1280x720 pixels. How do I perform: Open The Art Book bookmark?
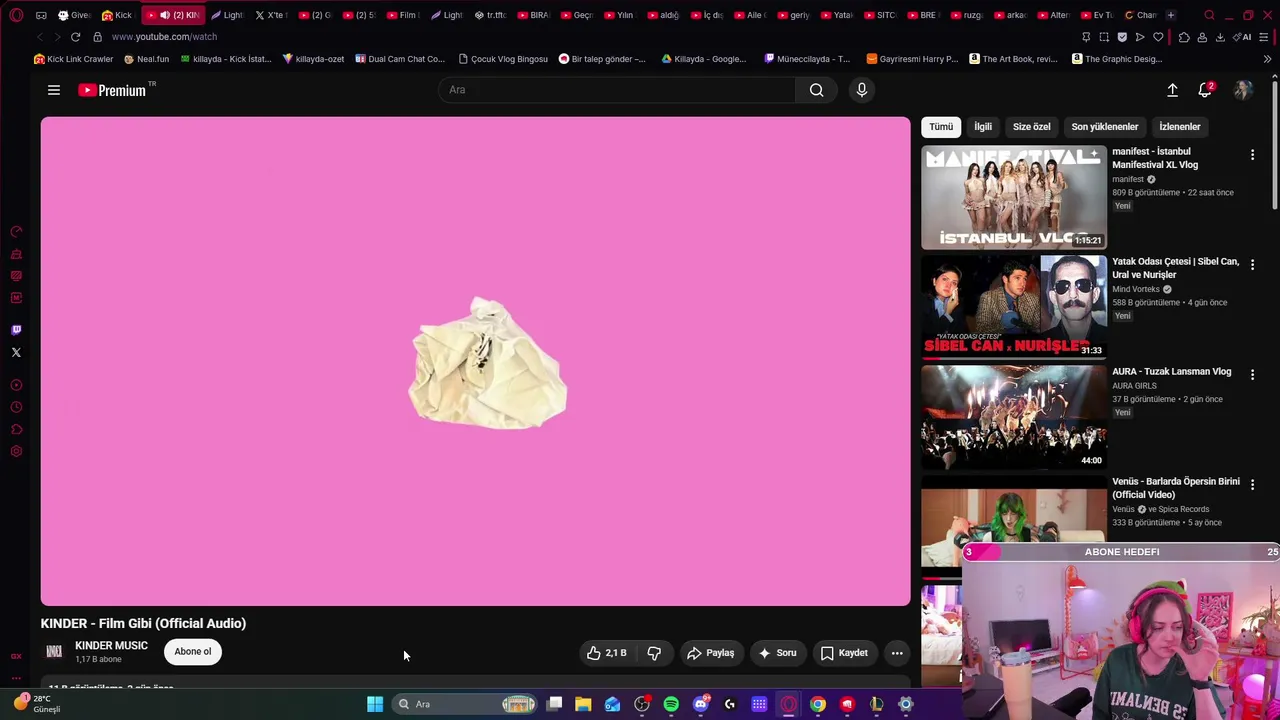[1013, 59]
